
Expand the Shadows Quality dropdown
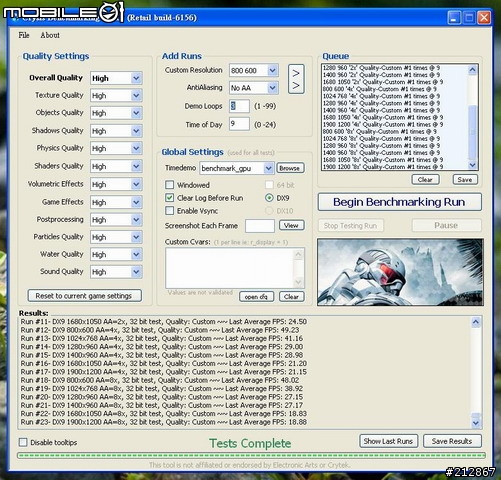pos(136,131)
